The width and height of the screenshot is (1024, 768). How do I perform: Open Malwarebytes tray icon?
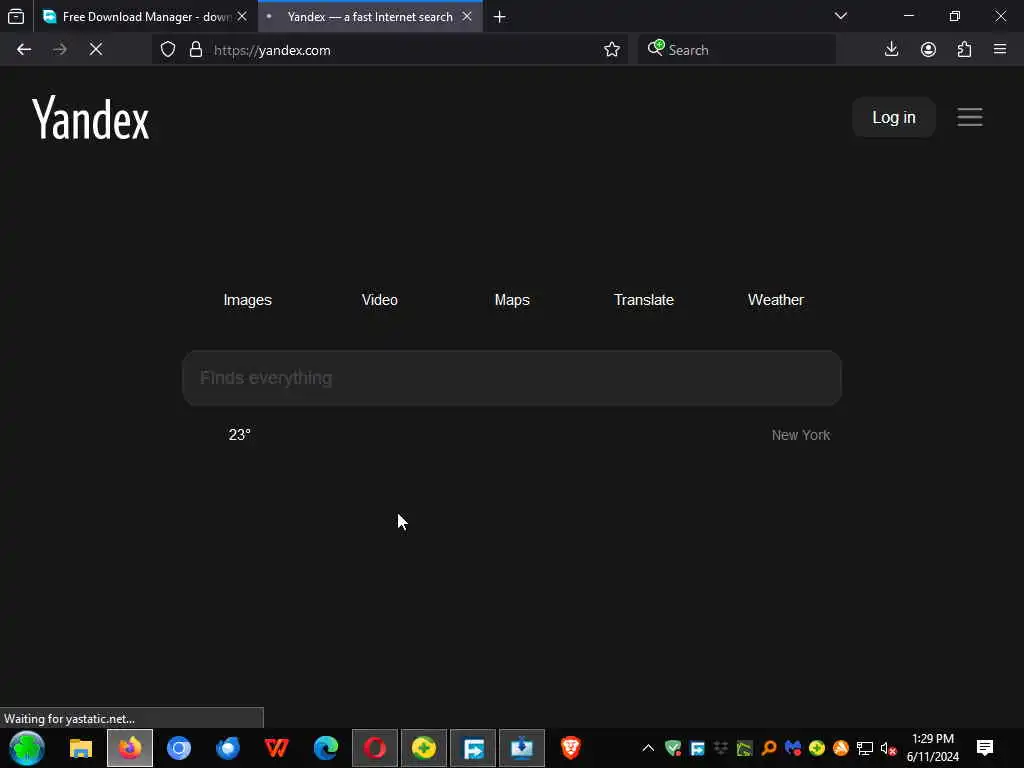pos(793,748)
